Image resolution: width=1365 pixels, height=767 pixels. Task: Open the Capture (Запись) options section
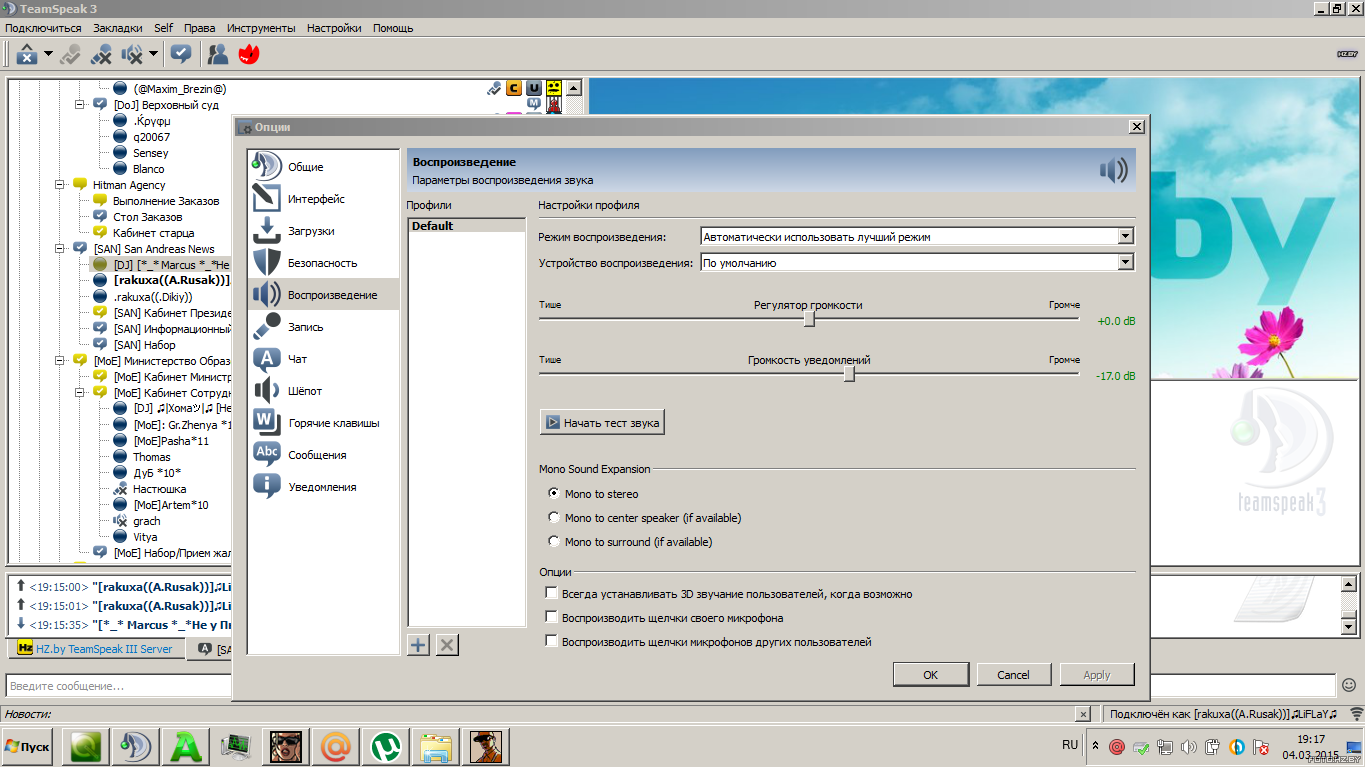click(323, 327)
